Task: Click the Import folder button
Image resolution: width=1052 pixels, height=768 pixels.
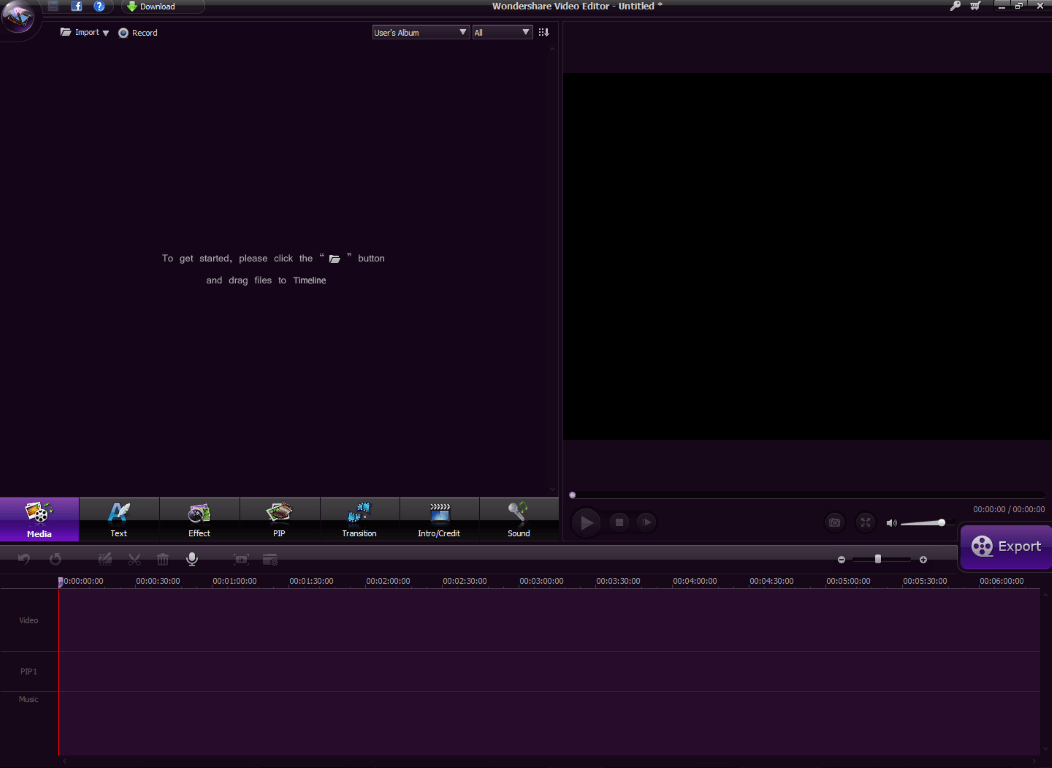Action: (x=80, y=32)
